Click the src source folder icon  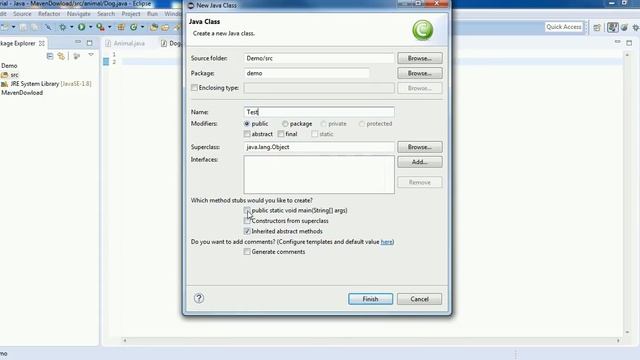click(4, 75)
